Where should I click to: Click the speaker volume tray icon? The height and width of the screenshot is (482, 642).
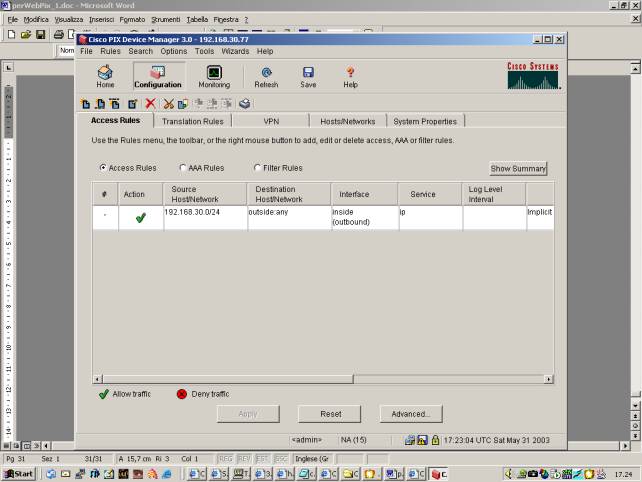click(508, 474)
